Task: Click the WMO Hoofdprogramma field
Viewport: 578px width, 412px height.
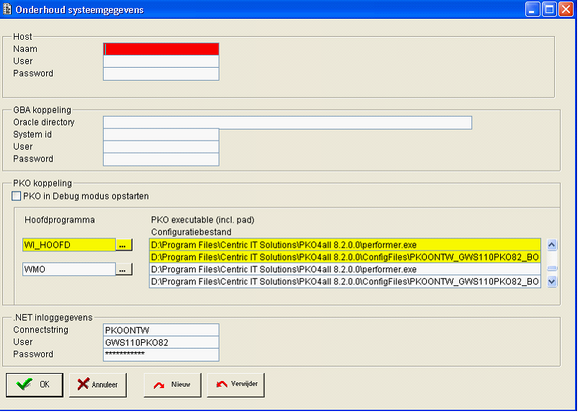Action: point(69,269)
